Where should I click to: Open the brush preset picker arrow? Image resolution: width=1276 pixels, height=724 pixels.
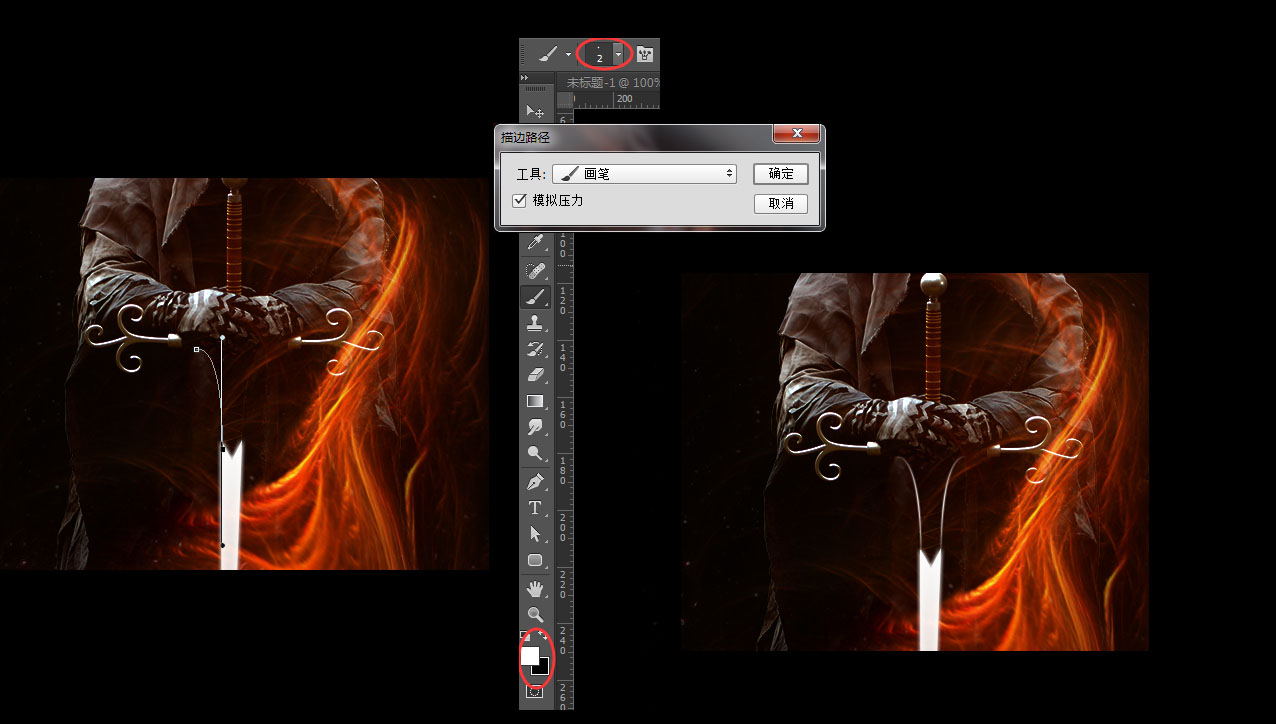click(x=620, y=54)
